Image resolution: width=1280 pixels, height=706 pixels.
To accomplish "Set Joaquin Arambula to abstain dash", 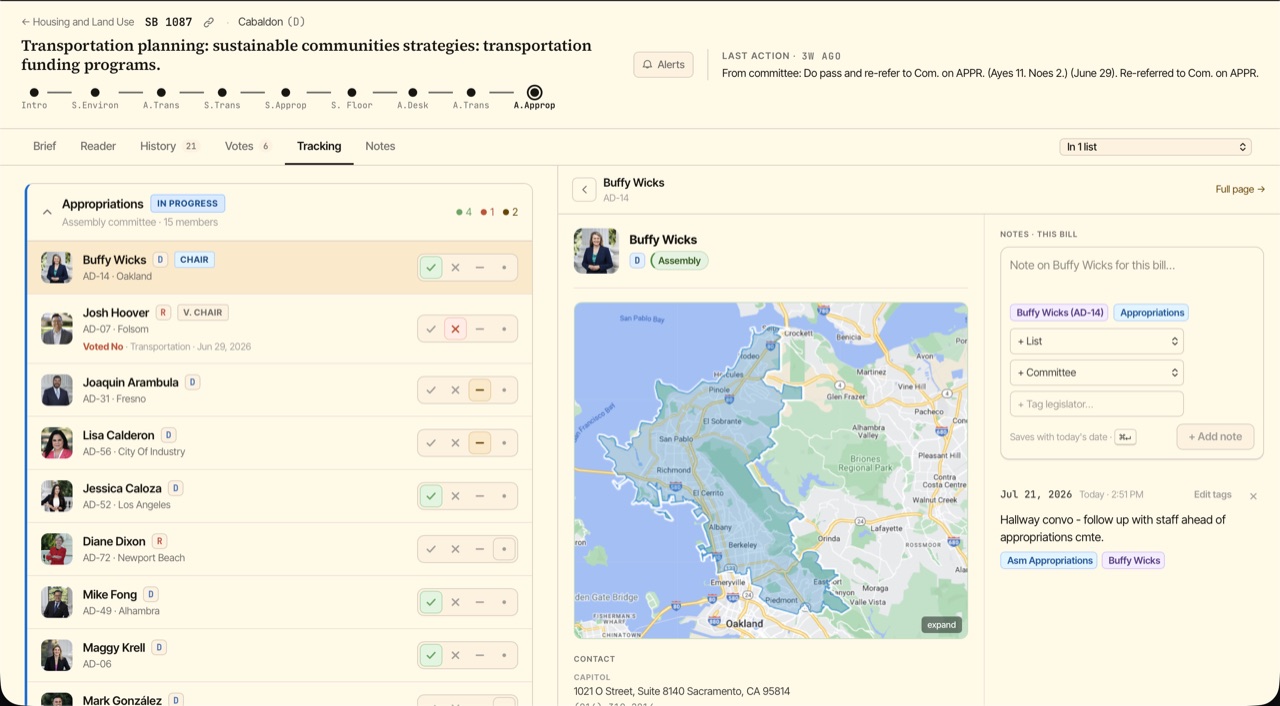I will pos(480,390).
